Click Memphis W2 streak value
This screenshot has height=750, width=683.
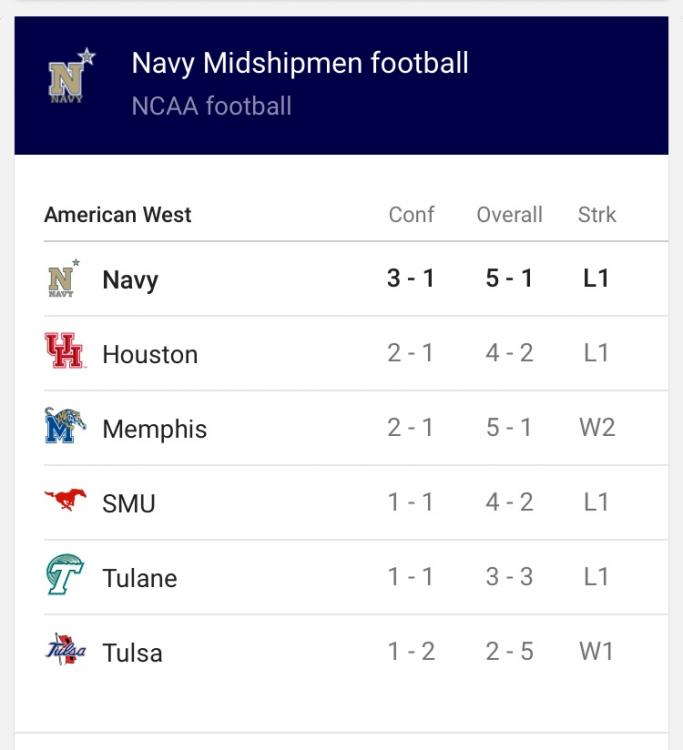click(x=596, y=428)
